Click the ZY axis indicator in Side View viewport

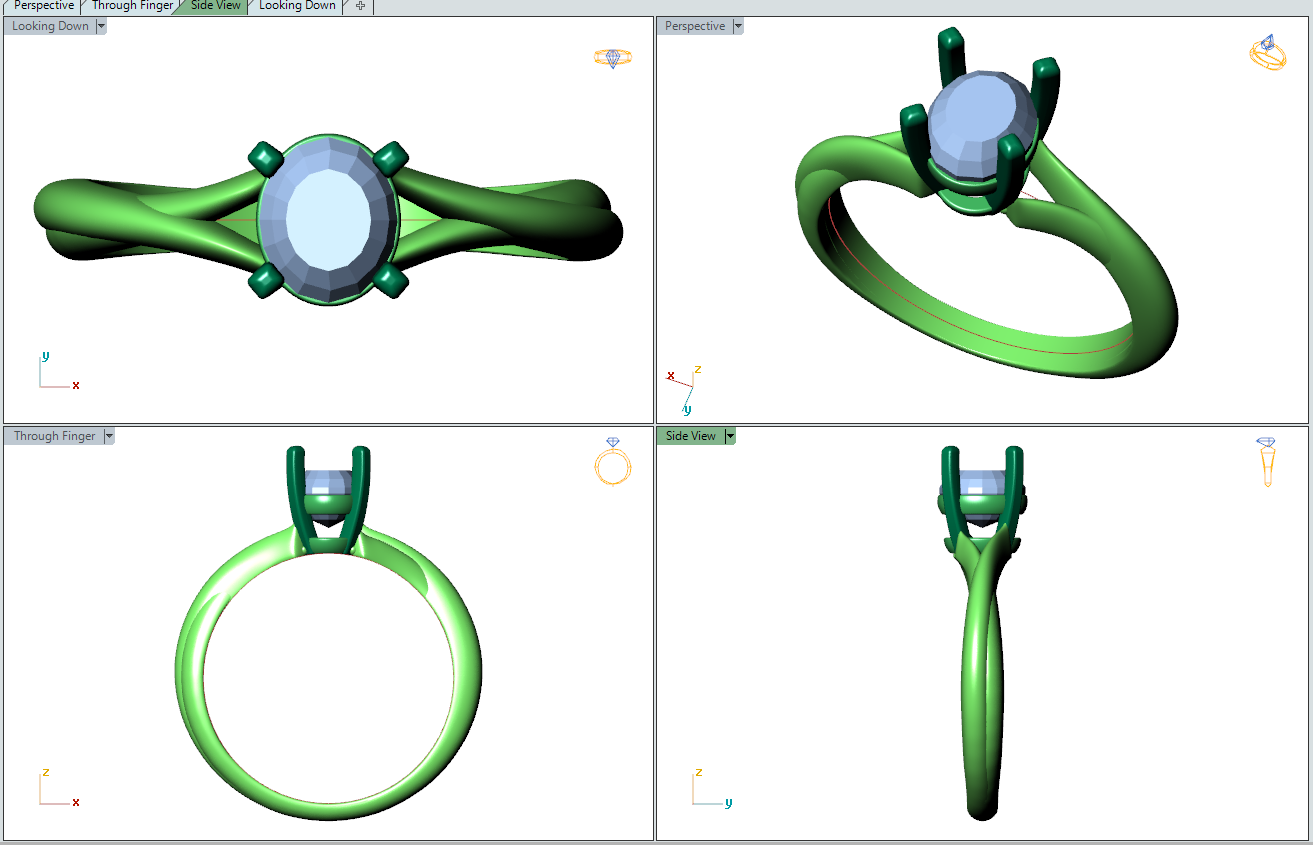pyautogui.click(x=711, y=790)
